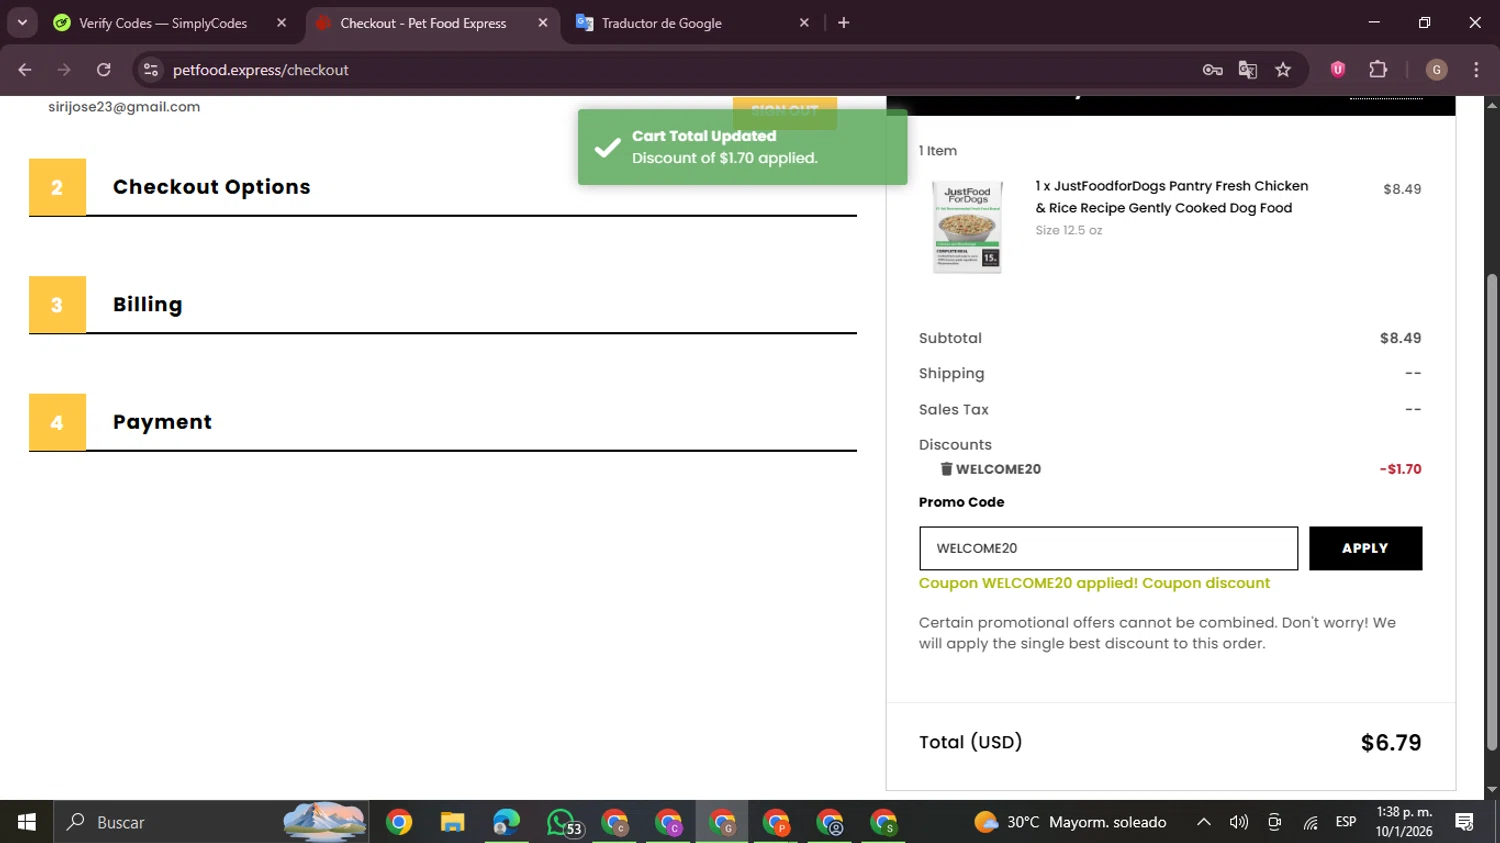Translate this page with the translate icon
The width and height of the screenshot is (1500, 843).
[x=1248, y=70]
